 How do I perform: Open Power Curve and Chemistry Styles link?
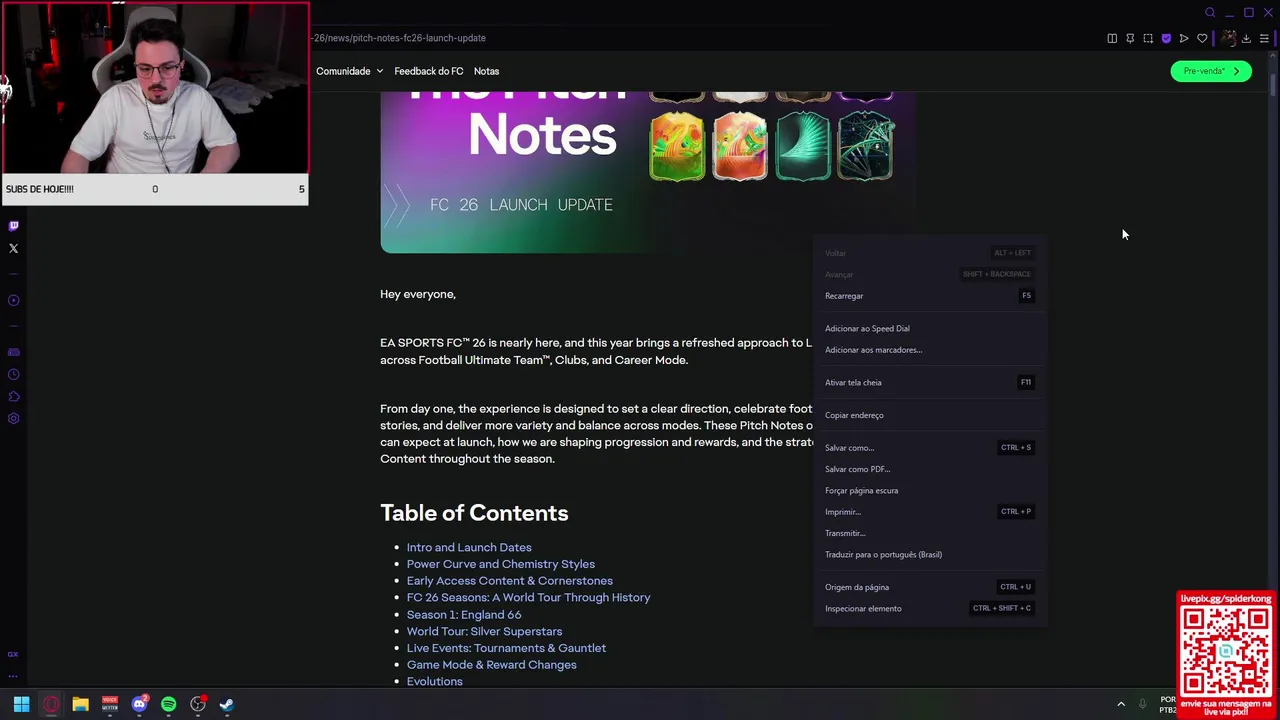click(500, 564)
